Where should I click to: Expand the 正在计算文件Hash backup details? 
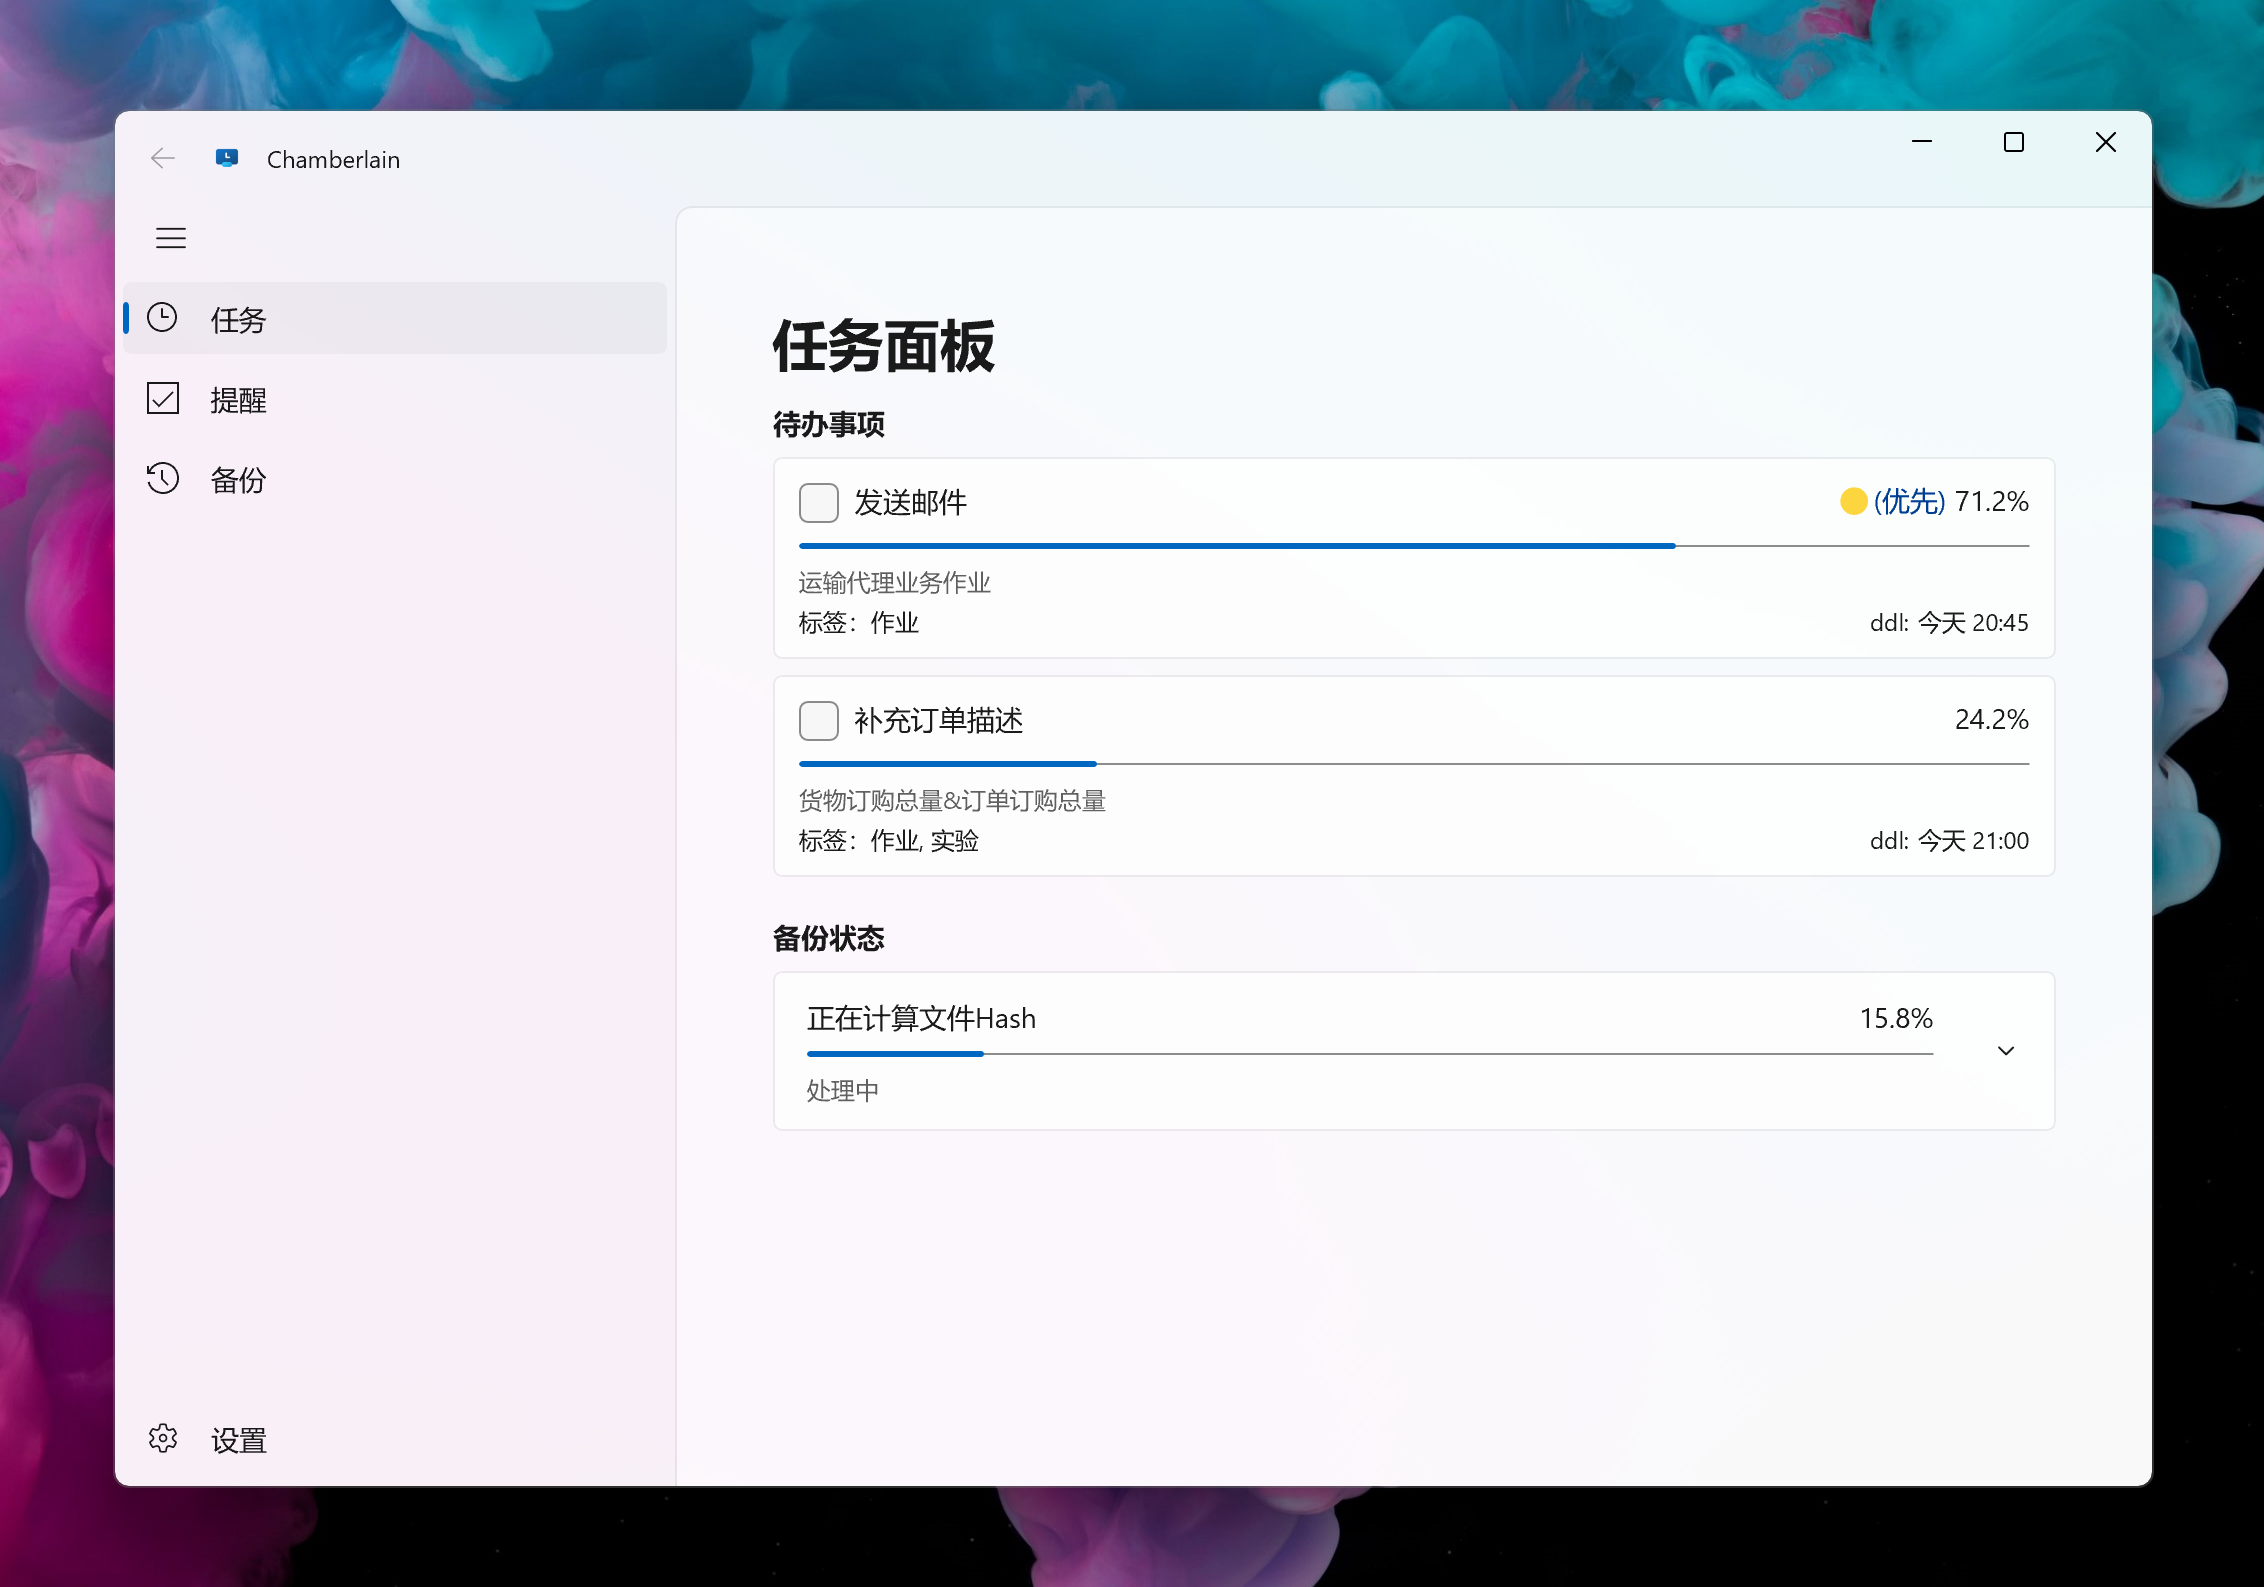[2005, 1050]
